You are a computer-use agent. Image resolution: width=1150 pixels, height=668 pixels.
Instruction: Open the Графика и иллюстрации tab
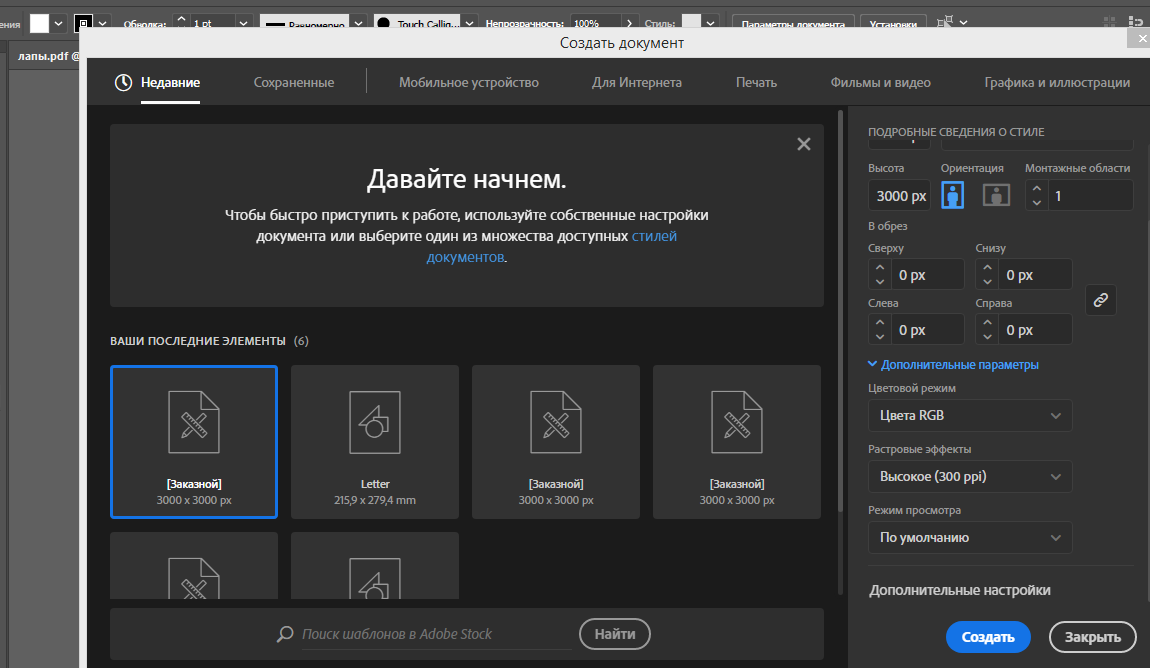1057,83
